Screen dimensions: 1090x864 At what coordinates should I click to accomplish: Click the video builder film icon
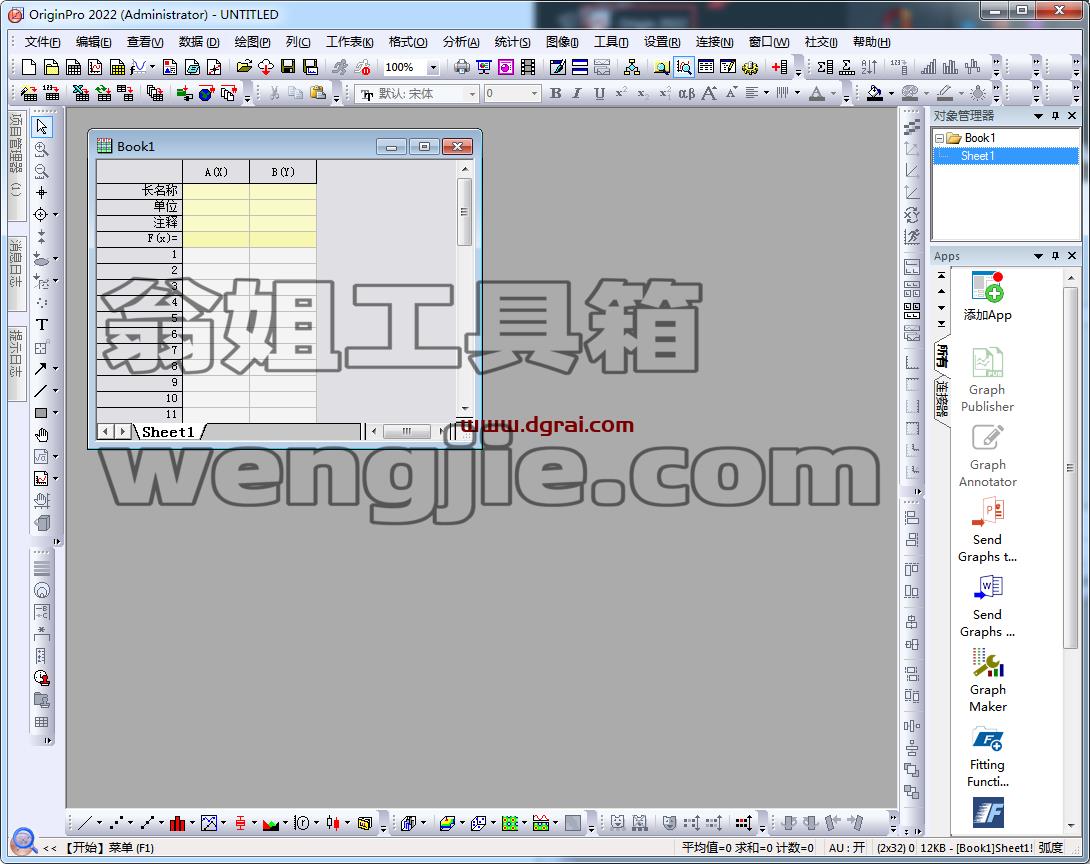[x=528, y=67]
